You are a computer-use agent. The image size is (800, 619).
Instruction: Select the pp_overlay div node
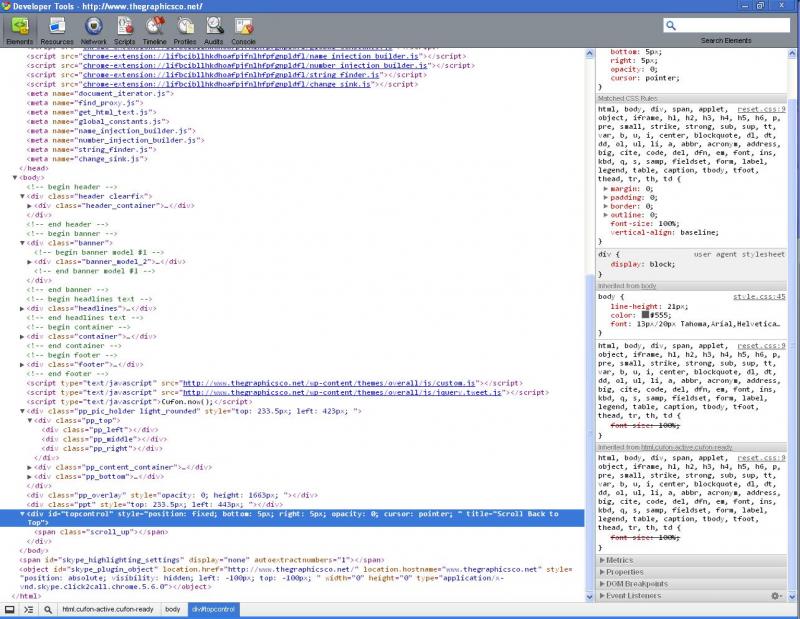[172, 496]
